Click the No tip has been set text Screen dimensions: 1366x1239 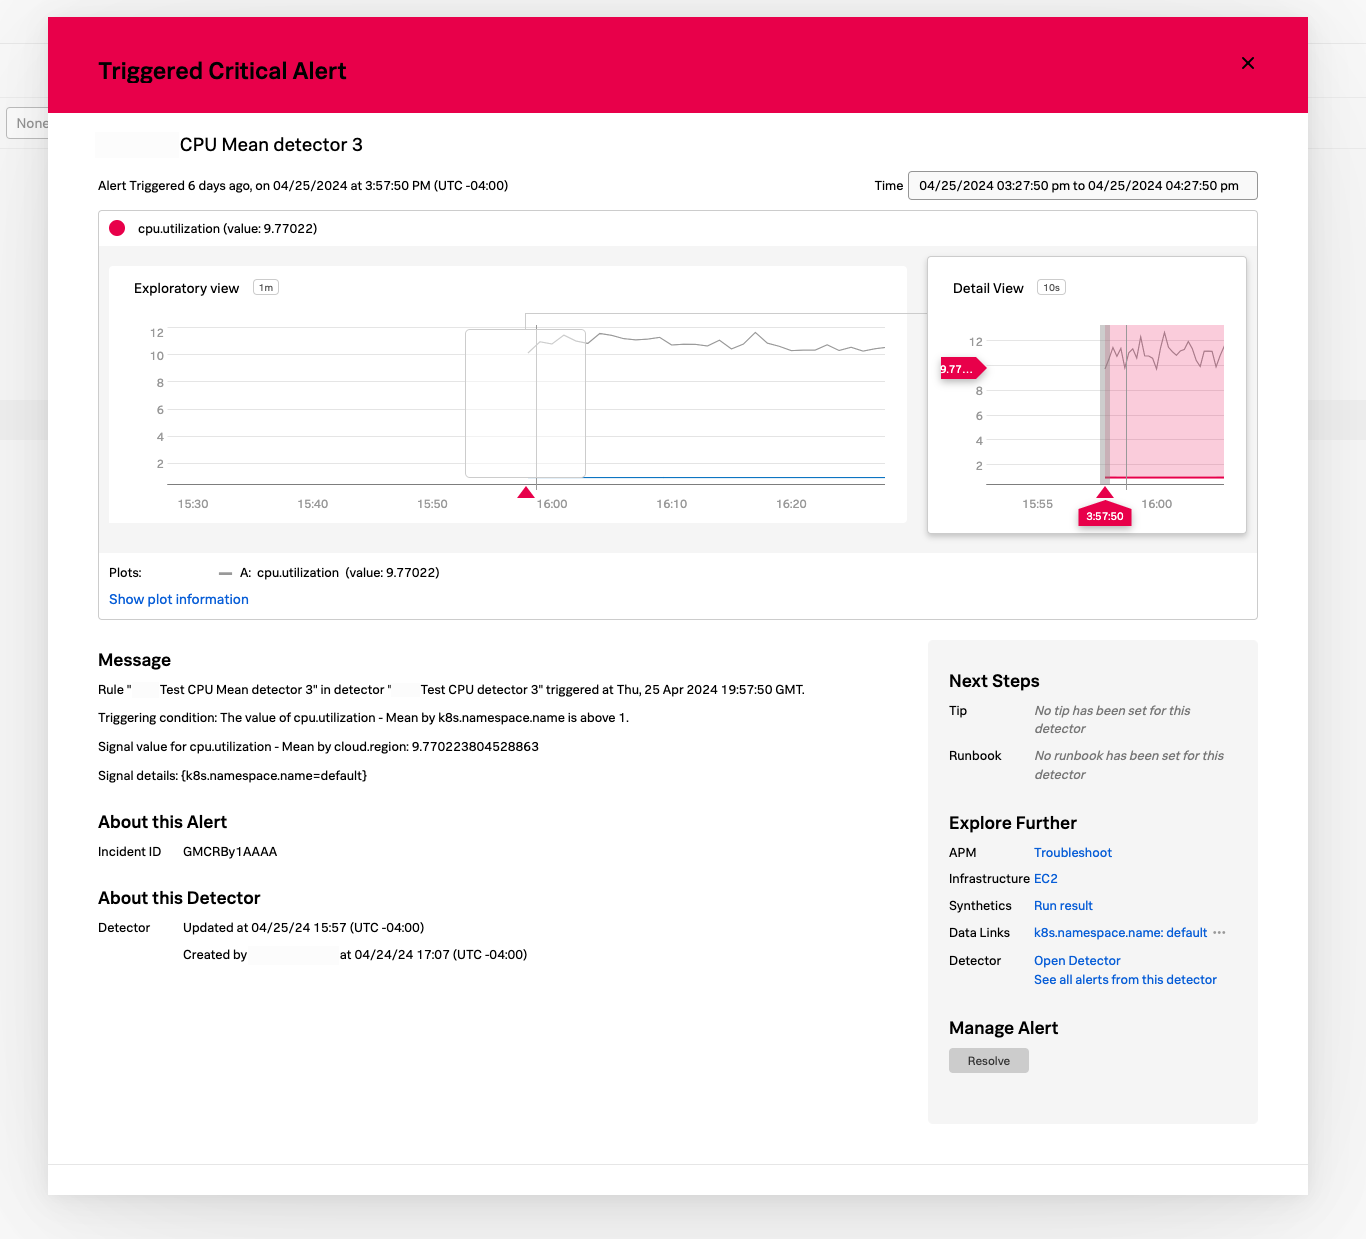point(1112,720)
